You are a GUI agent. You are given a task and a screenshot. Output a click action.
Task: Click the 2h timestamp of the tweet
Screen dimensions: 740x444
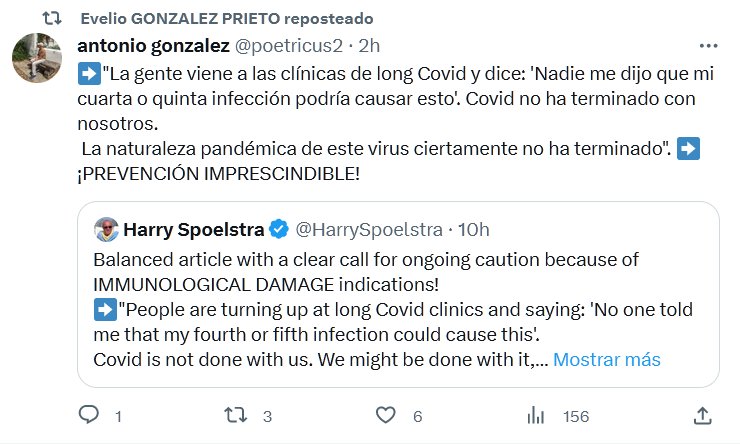[369, 46]
